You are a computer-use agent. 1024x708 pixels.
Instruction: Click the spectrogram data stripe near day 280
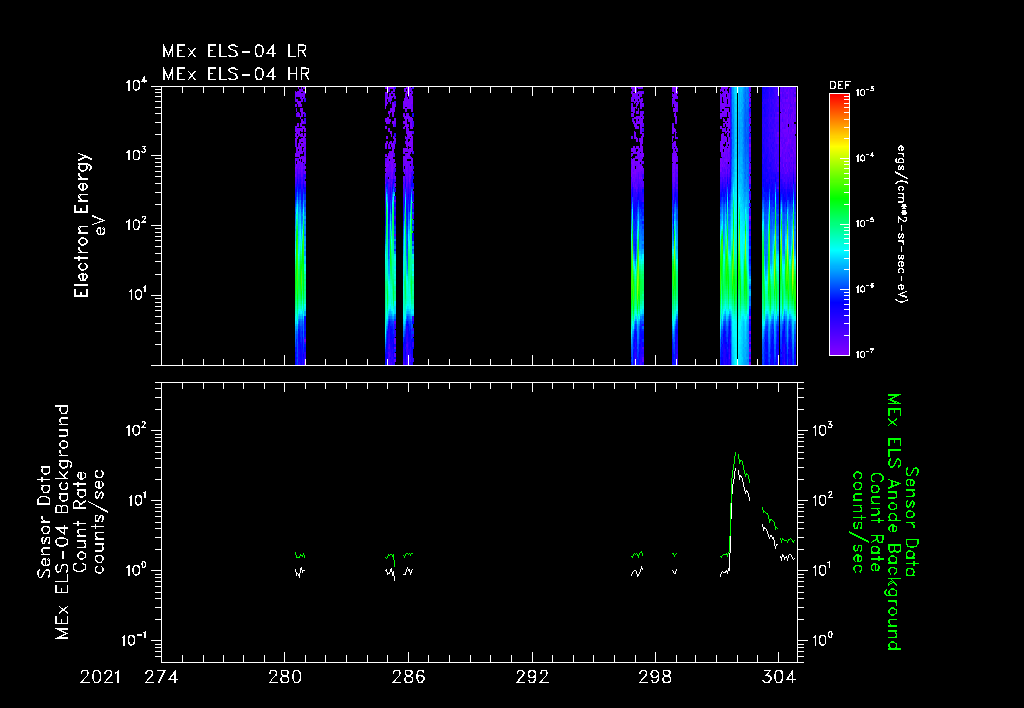[x=300, y=225]
